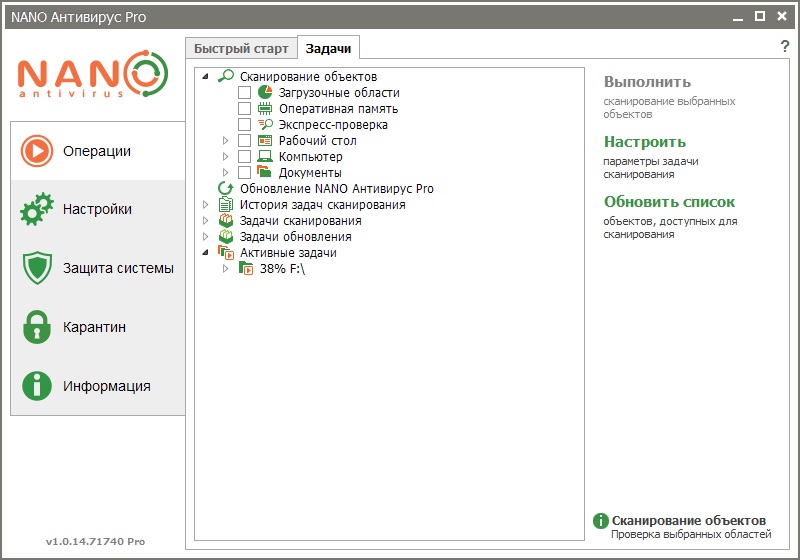Image resolution: width=800 pixels, height=560 pixels.
Task: Click the Активные задачи icon
Action: (x=226, y=252)
